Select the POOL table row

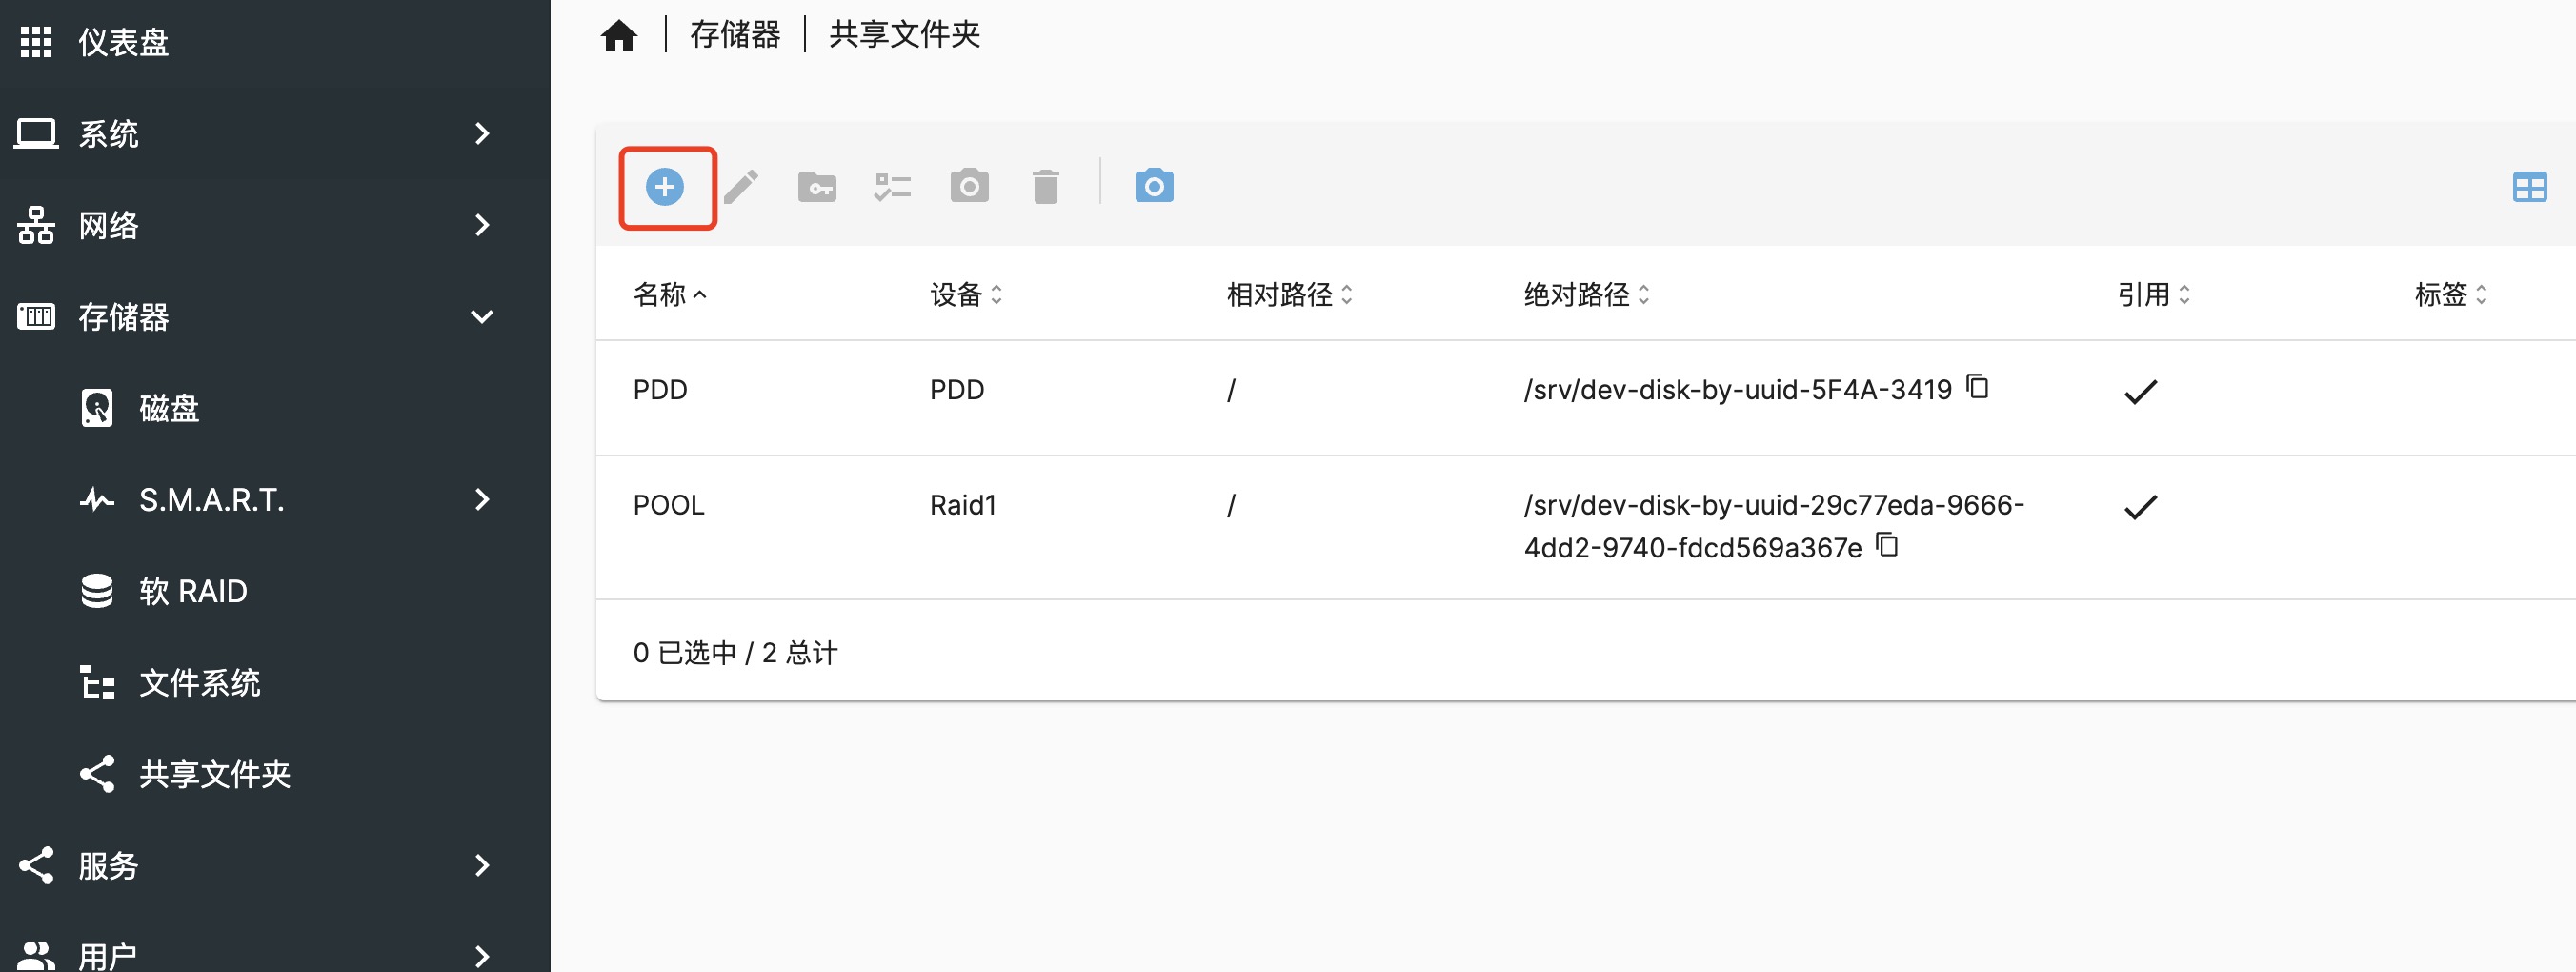1100,526
